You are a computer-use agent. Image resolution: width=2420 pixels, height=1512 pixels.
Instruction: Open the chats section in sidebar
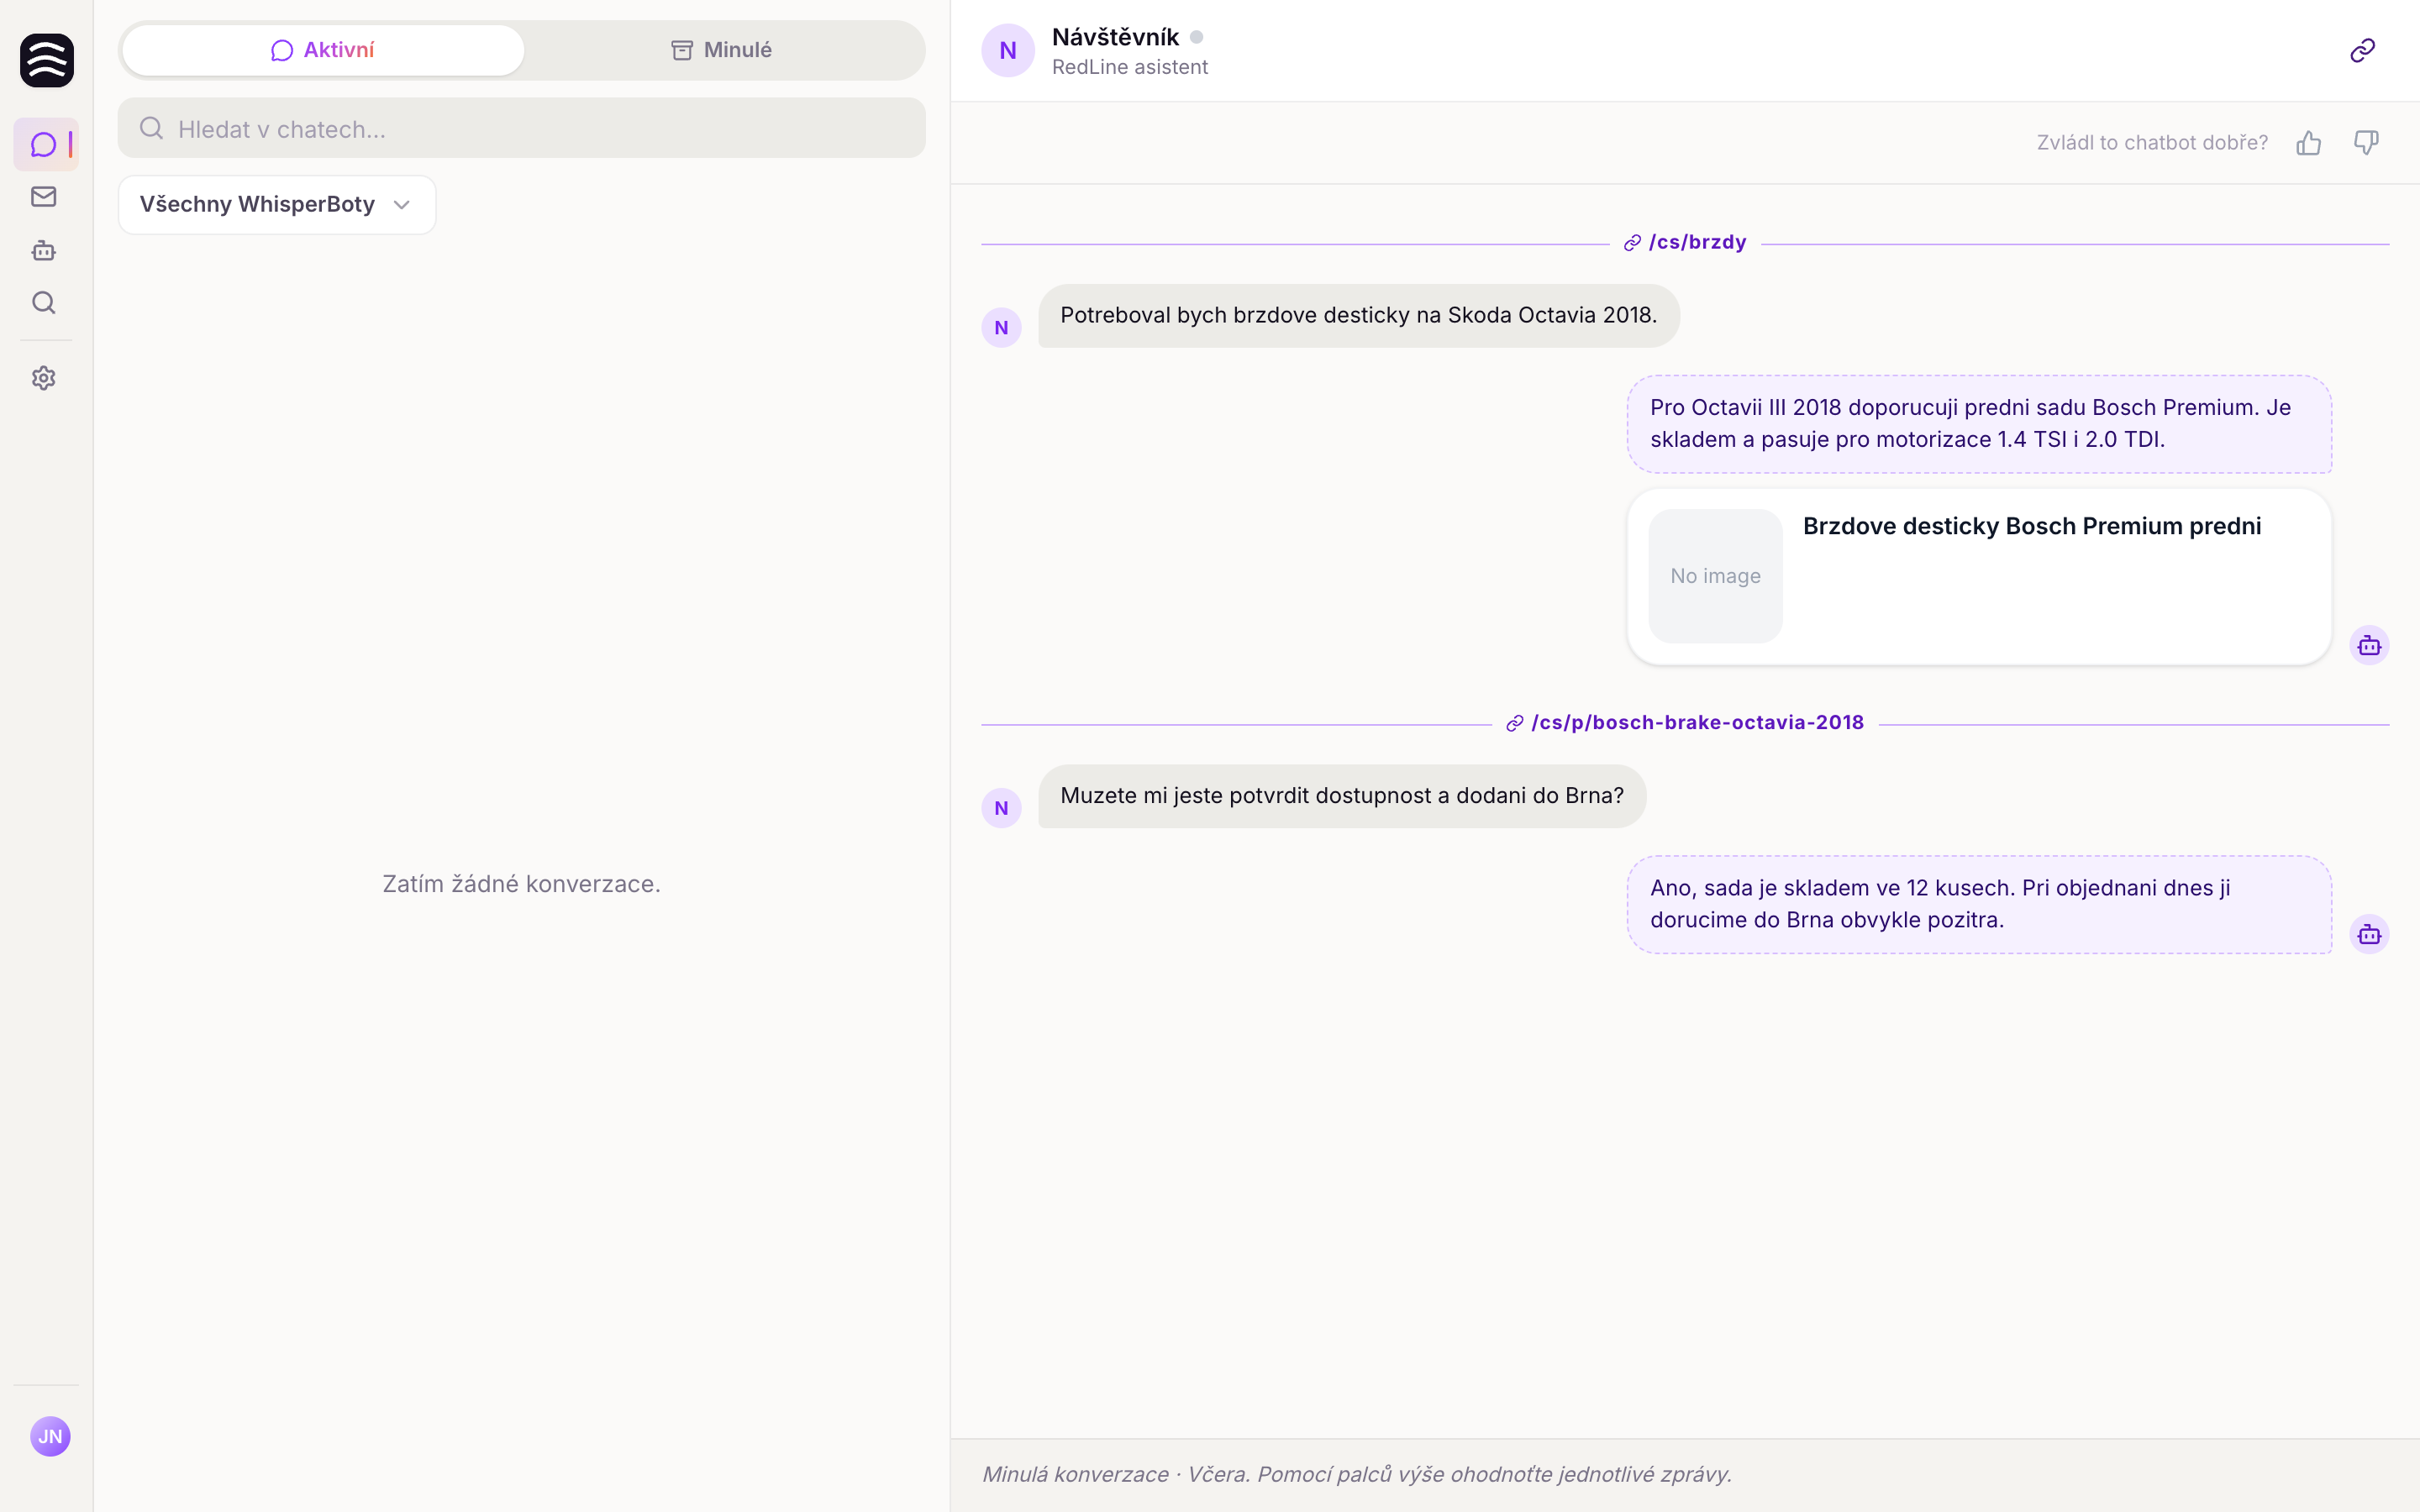45,144
